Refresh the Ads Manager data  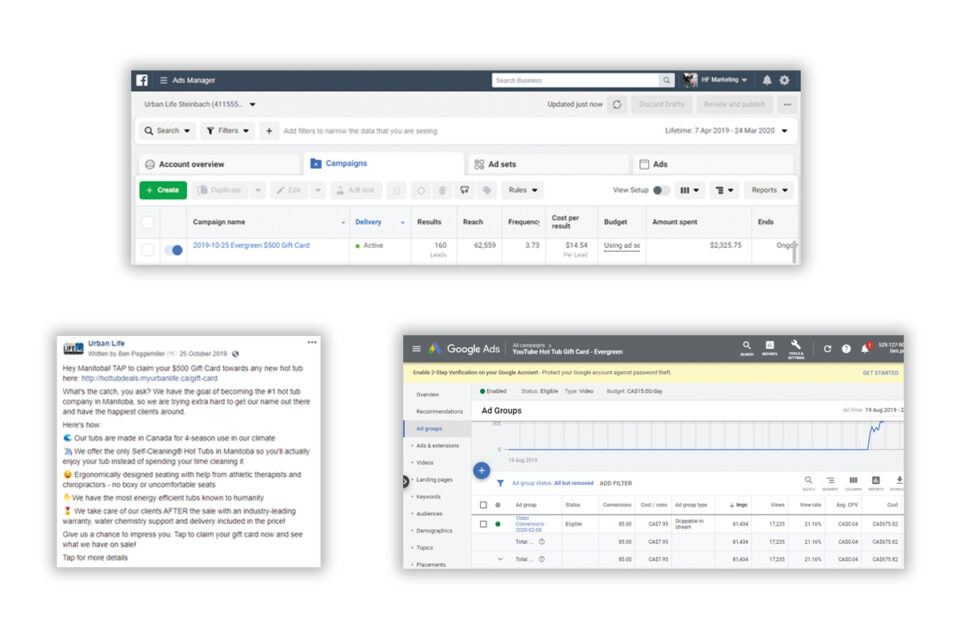tap(617, 104)
